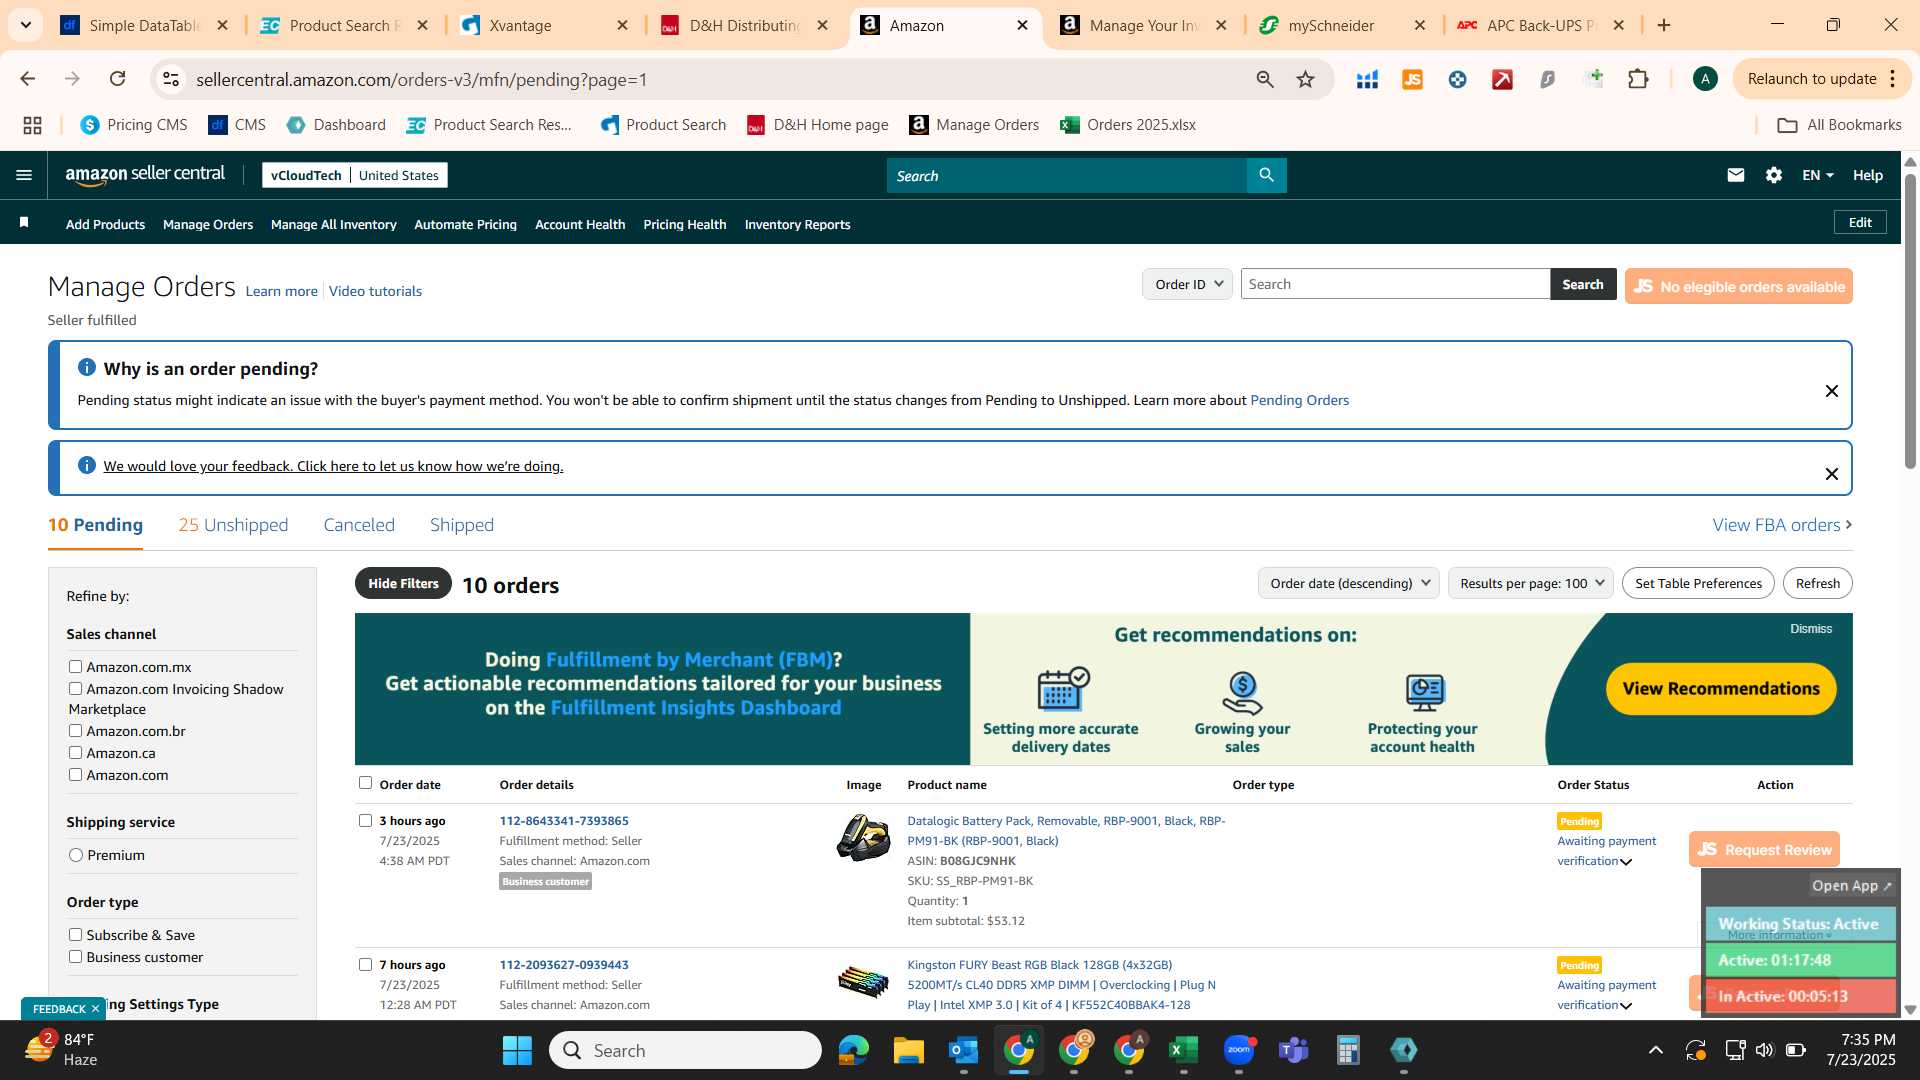Bookmark this page with the star icon
The width and height of the screenshot is (1920, 1080).
(x=1305, y=79)
